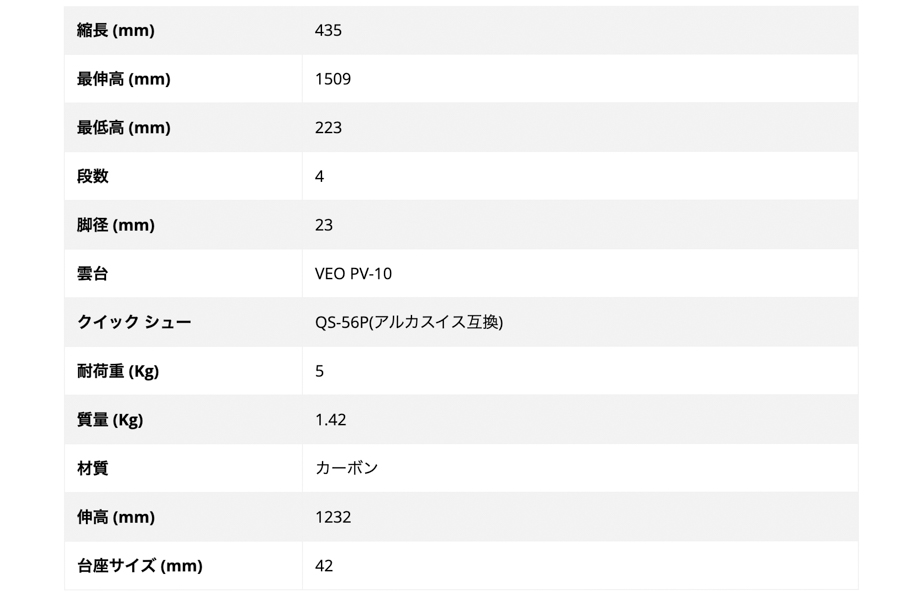Click the 質量 (Kg) label

tap(110, 420)
